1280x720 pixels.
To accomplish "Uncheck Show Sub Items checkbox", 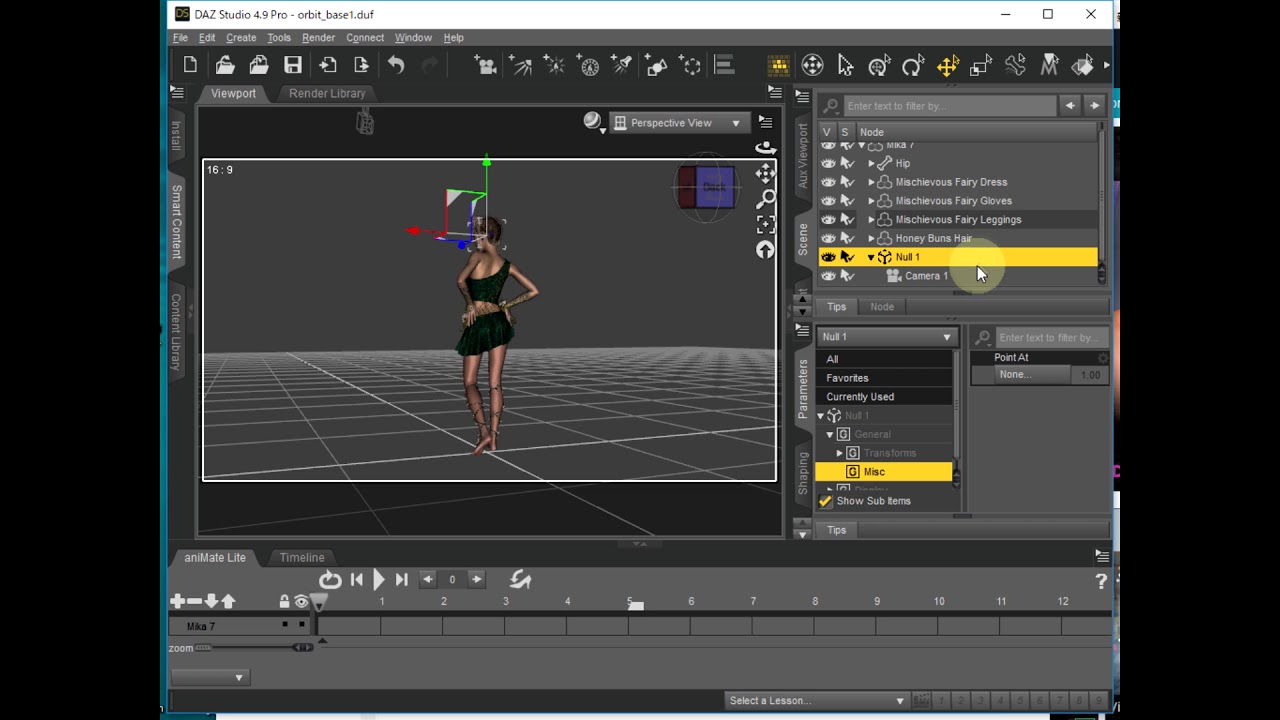I will [826, 501].
